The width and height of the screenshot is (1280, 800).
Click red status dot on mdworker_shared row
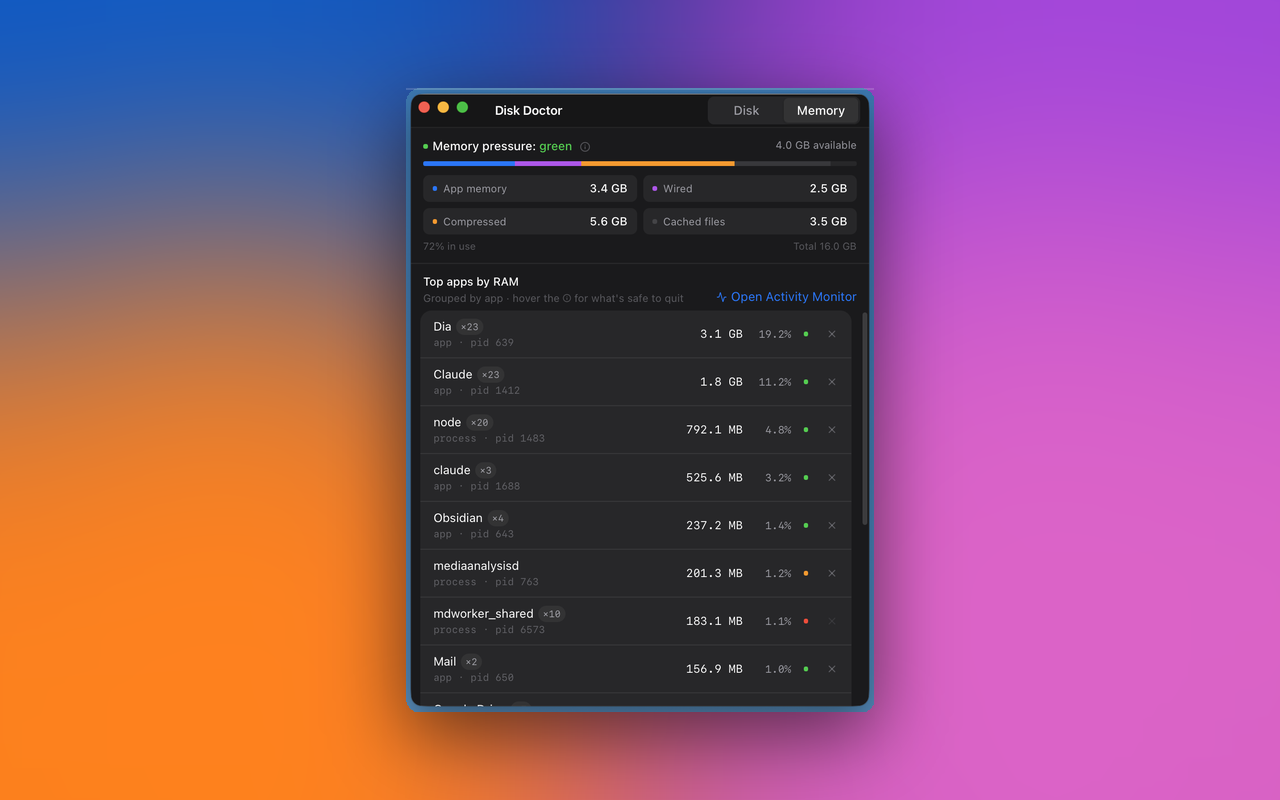(x=806, y=621)
